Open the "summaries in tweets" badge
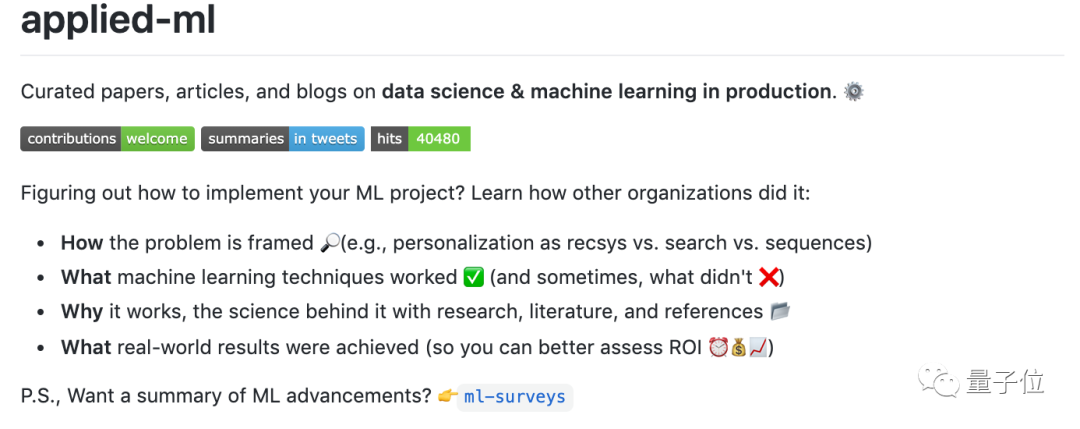Viewport: 1080px width, 429px height. [x=282, y=139]
